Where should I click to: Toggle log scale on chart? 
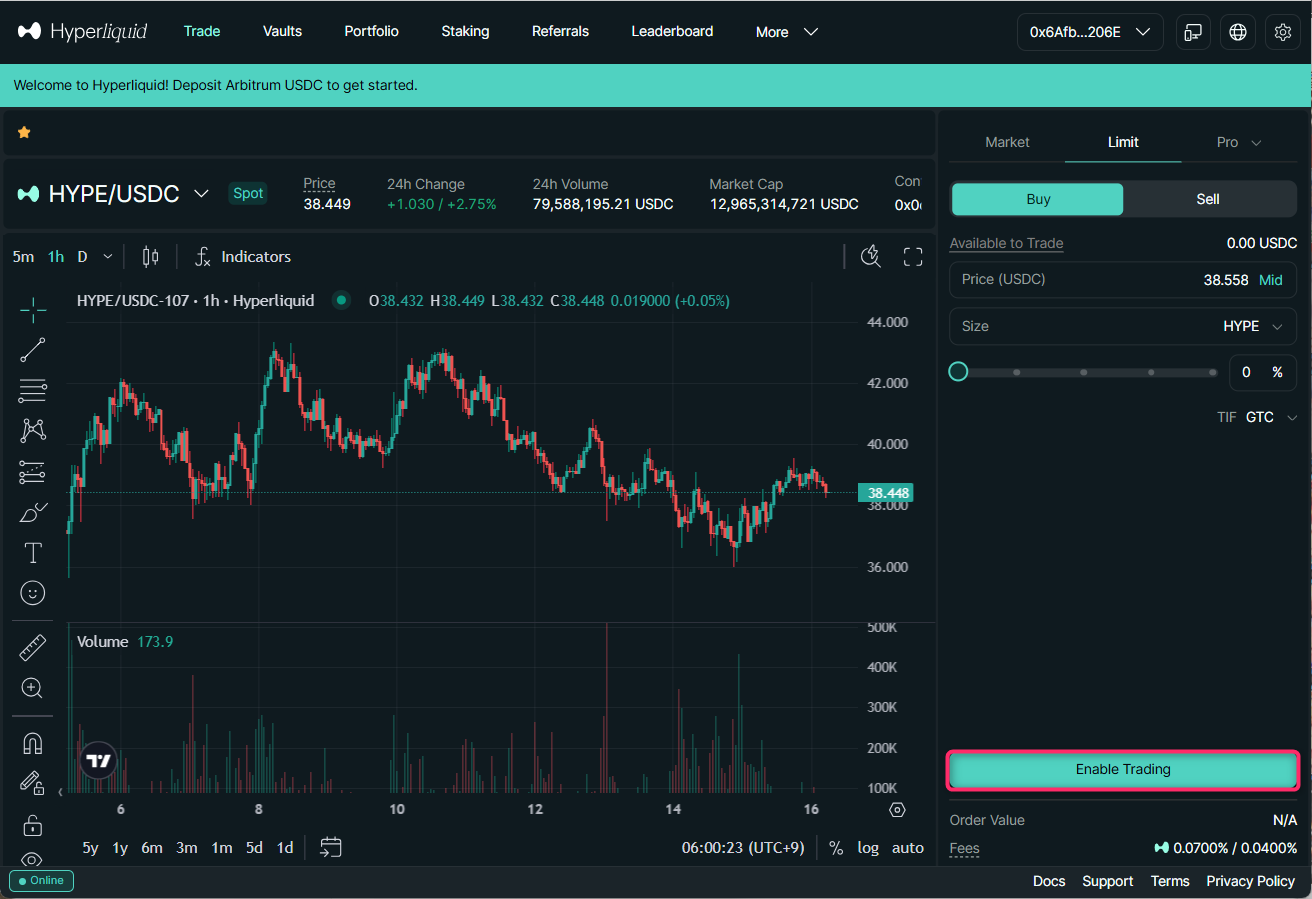click(867, 848)
